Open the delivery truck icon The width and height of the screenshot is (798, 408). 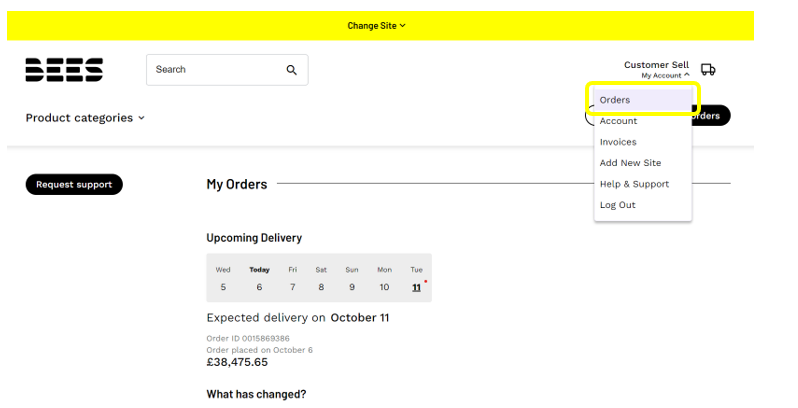tap(708, 69)
